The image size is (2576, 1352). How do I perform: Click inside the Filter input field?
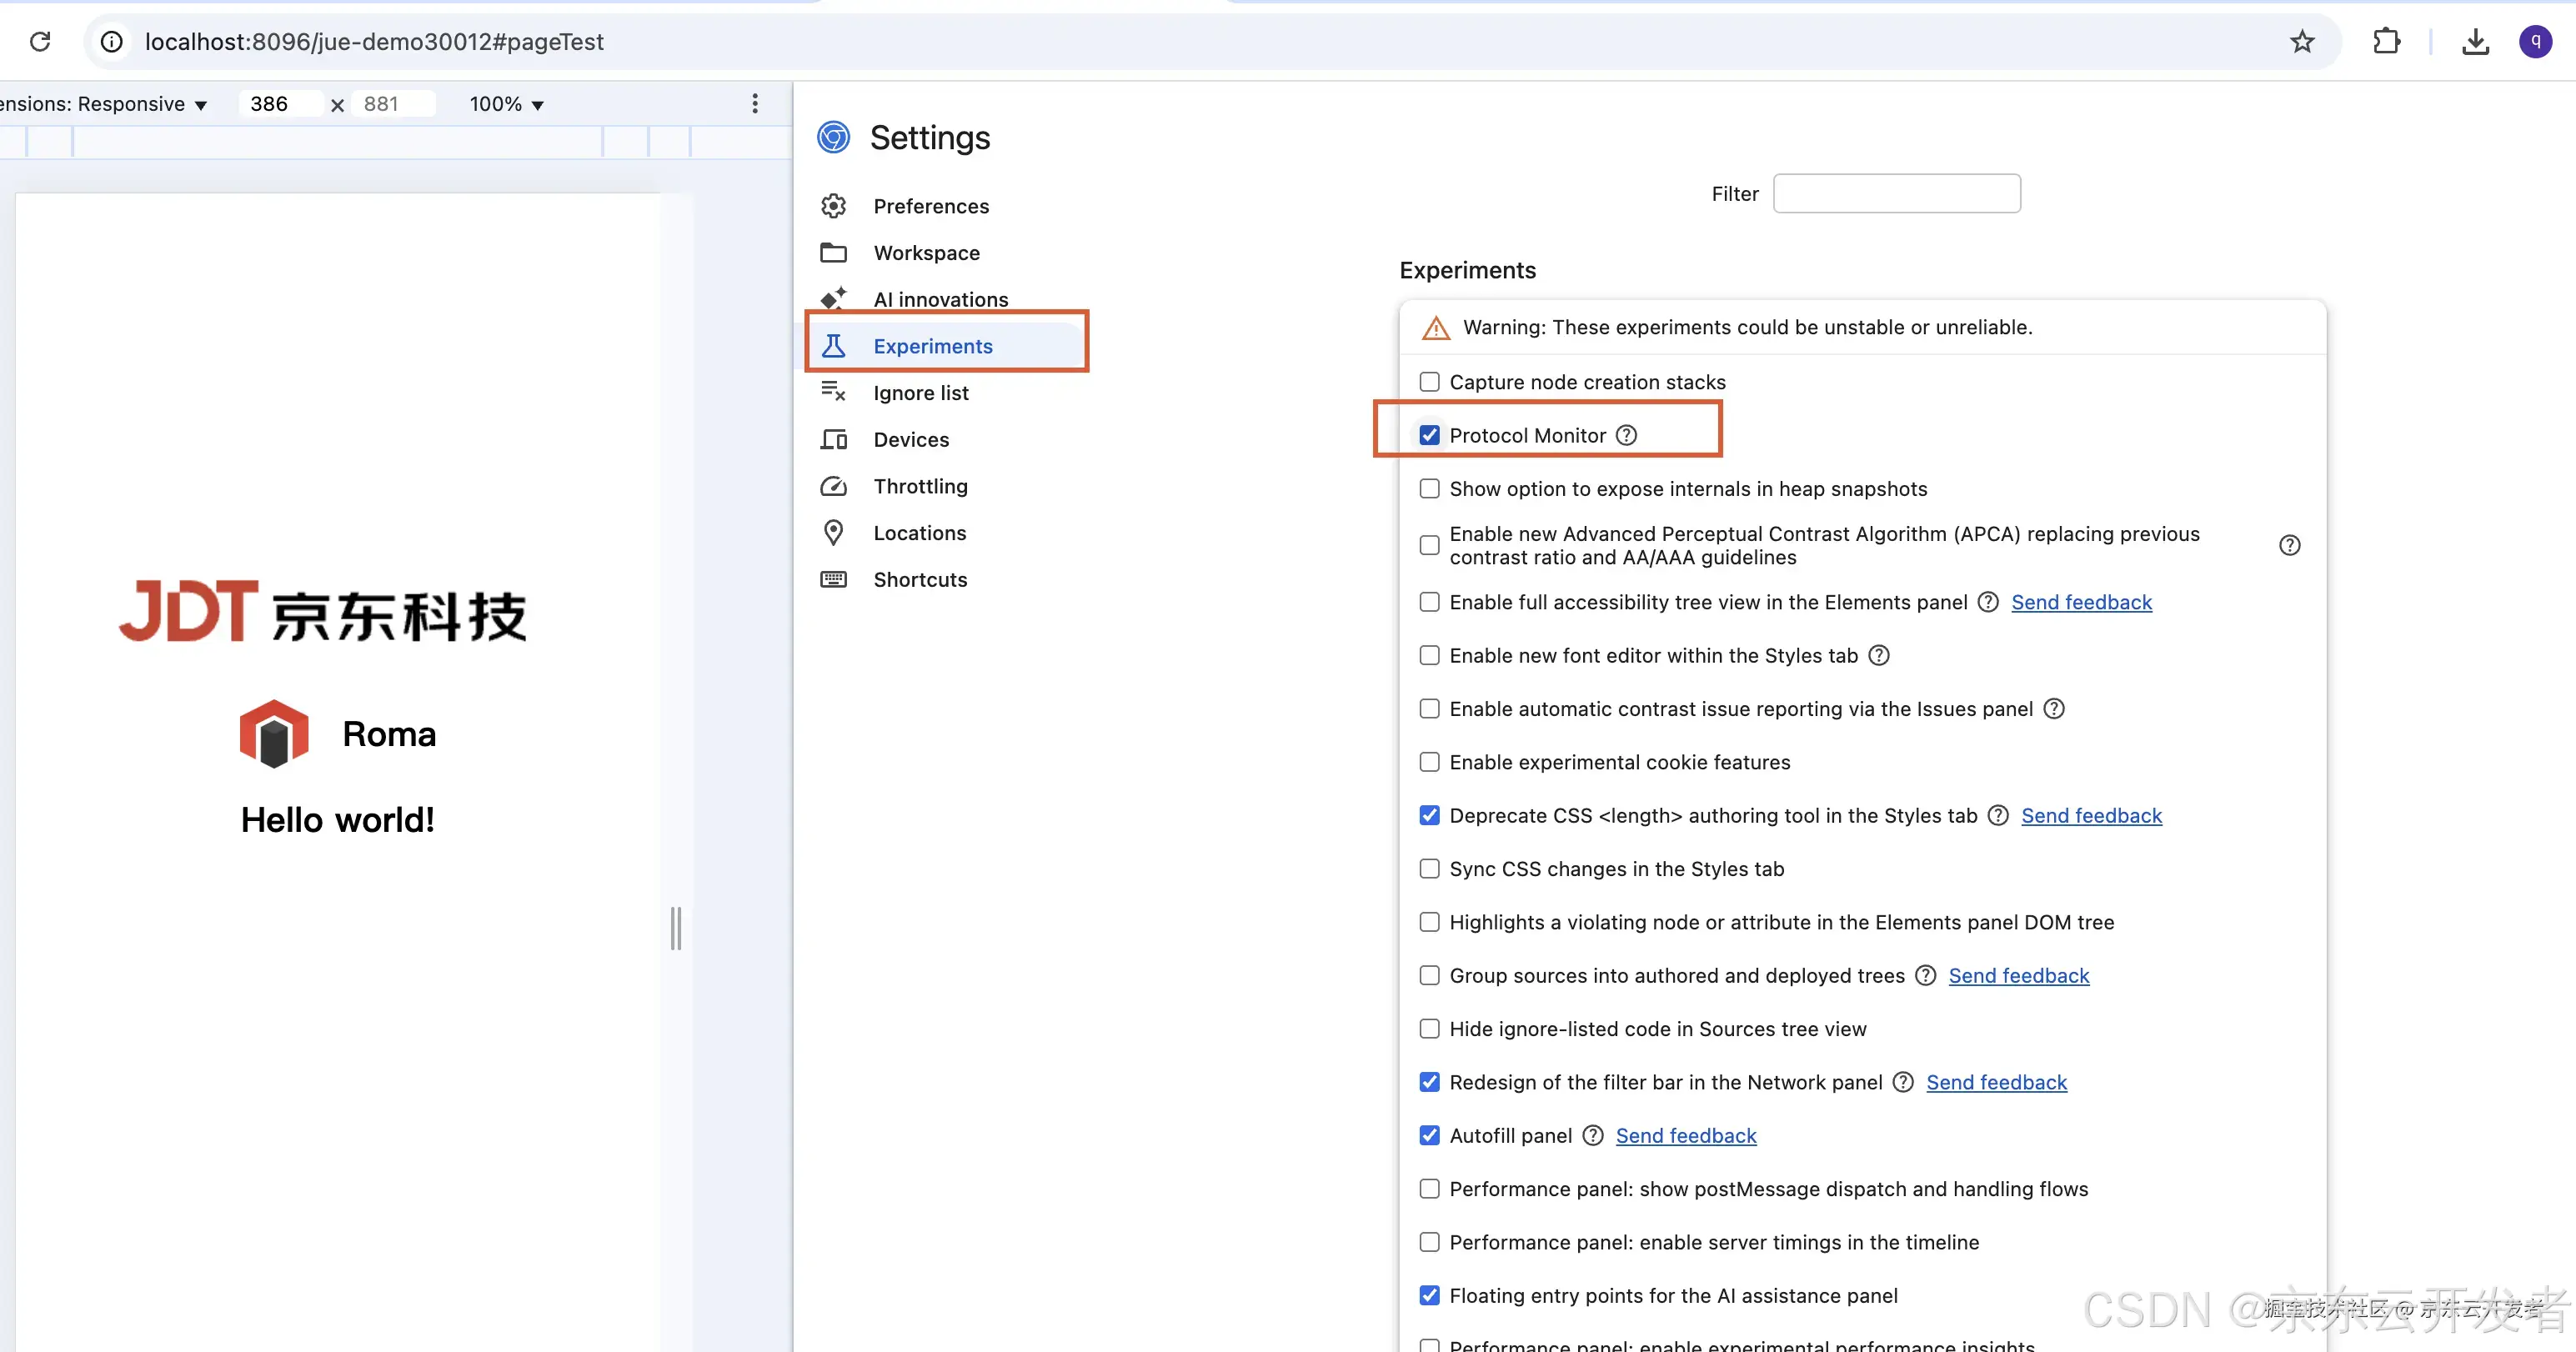1896,193
